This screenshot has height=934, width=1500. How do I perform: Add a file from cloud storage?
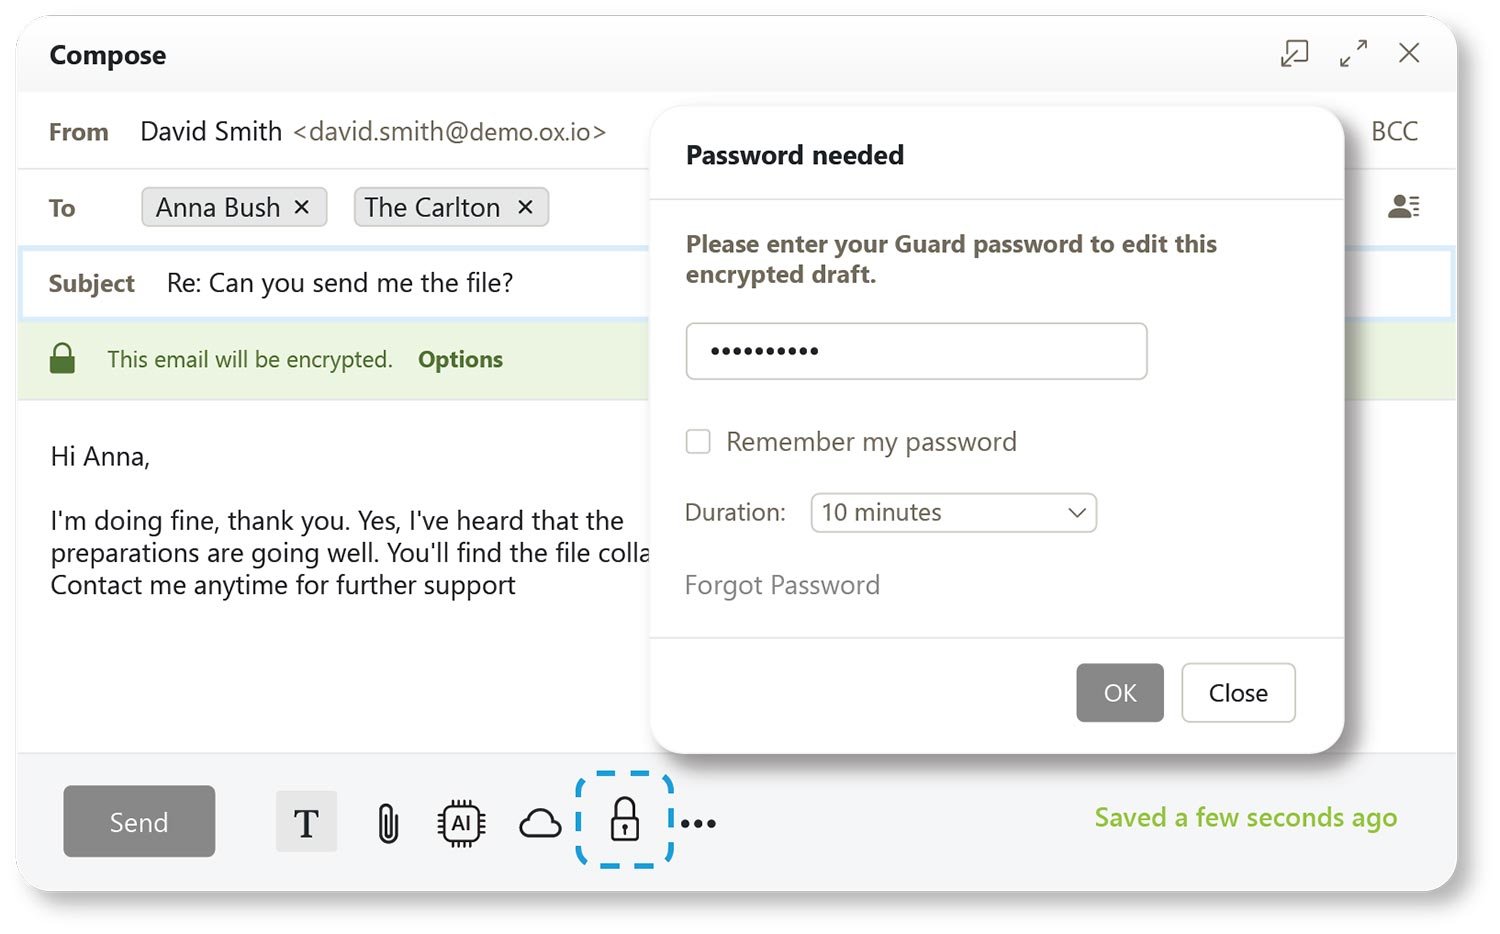540,822
